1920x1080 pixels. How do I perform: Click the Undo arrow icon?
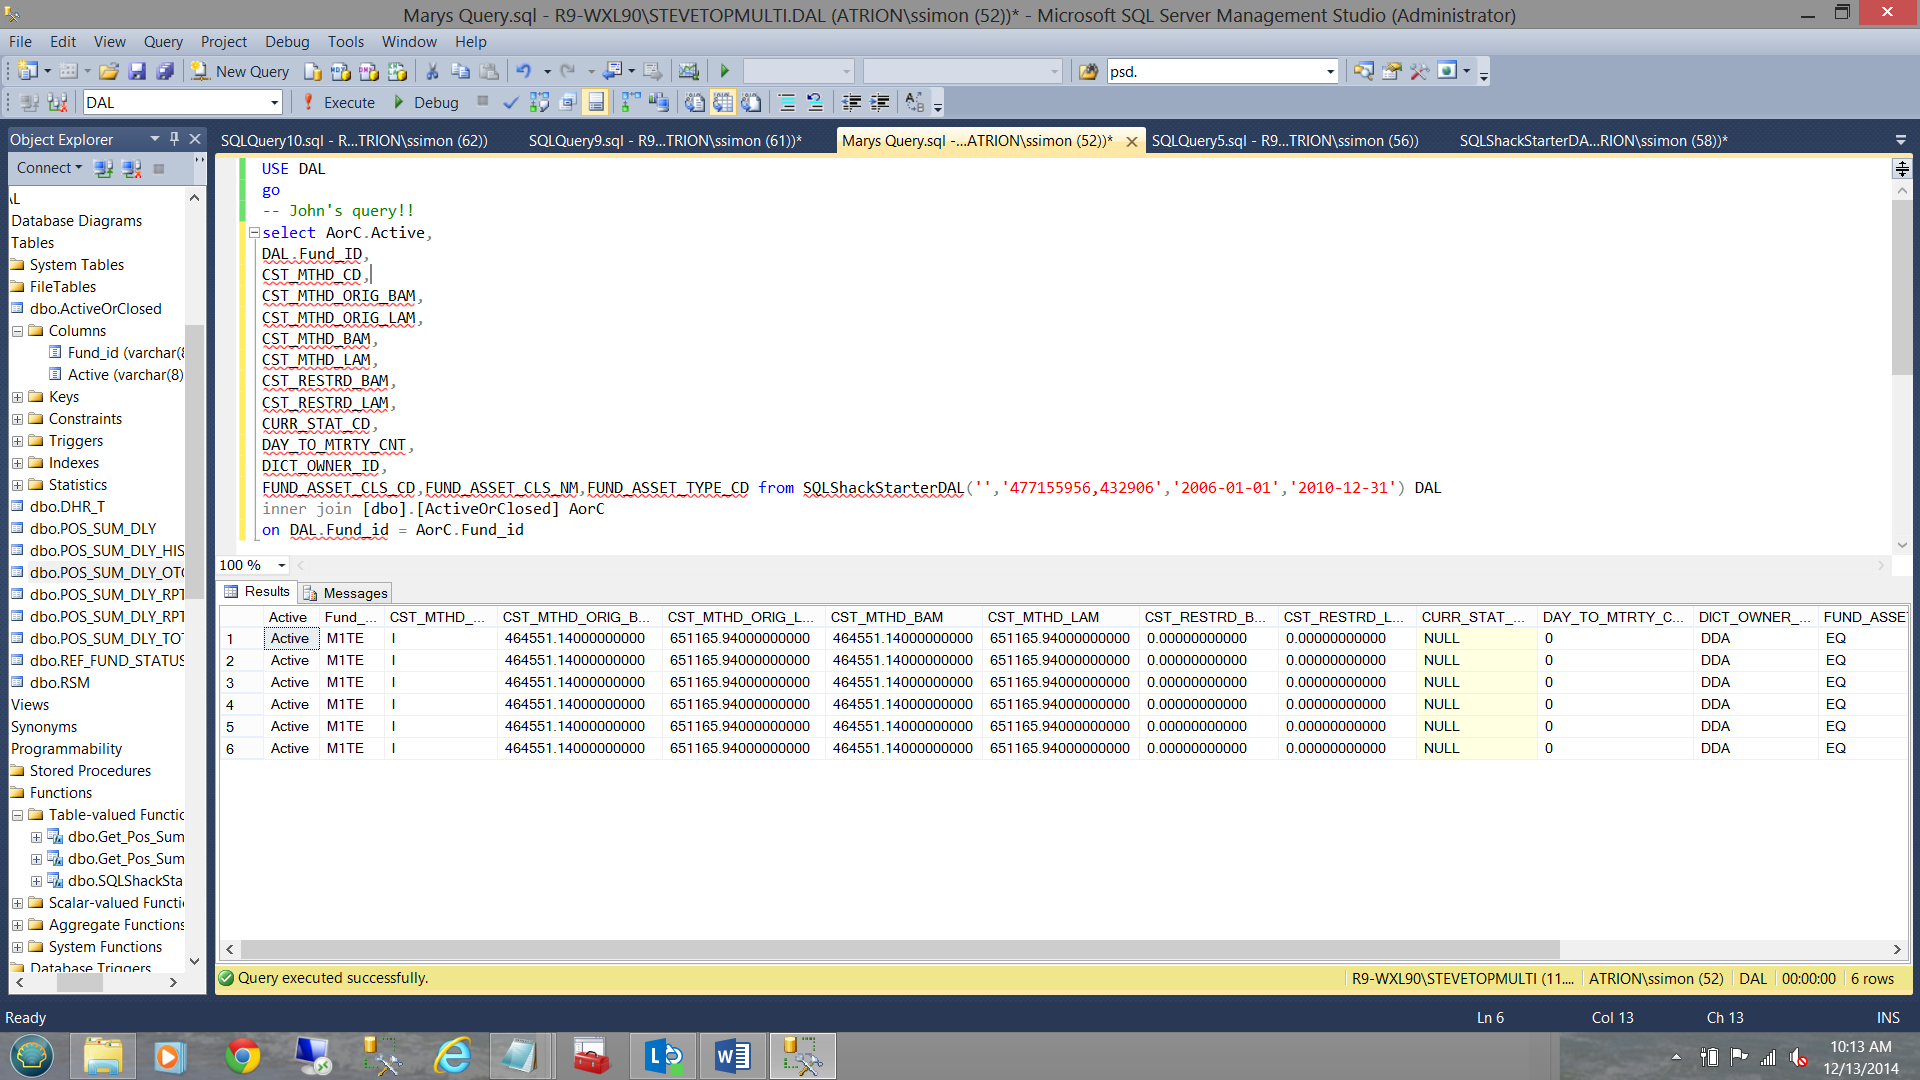523,71
